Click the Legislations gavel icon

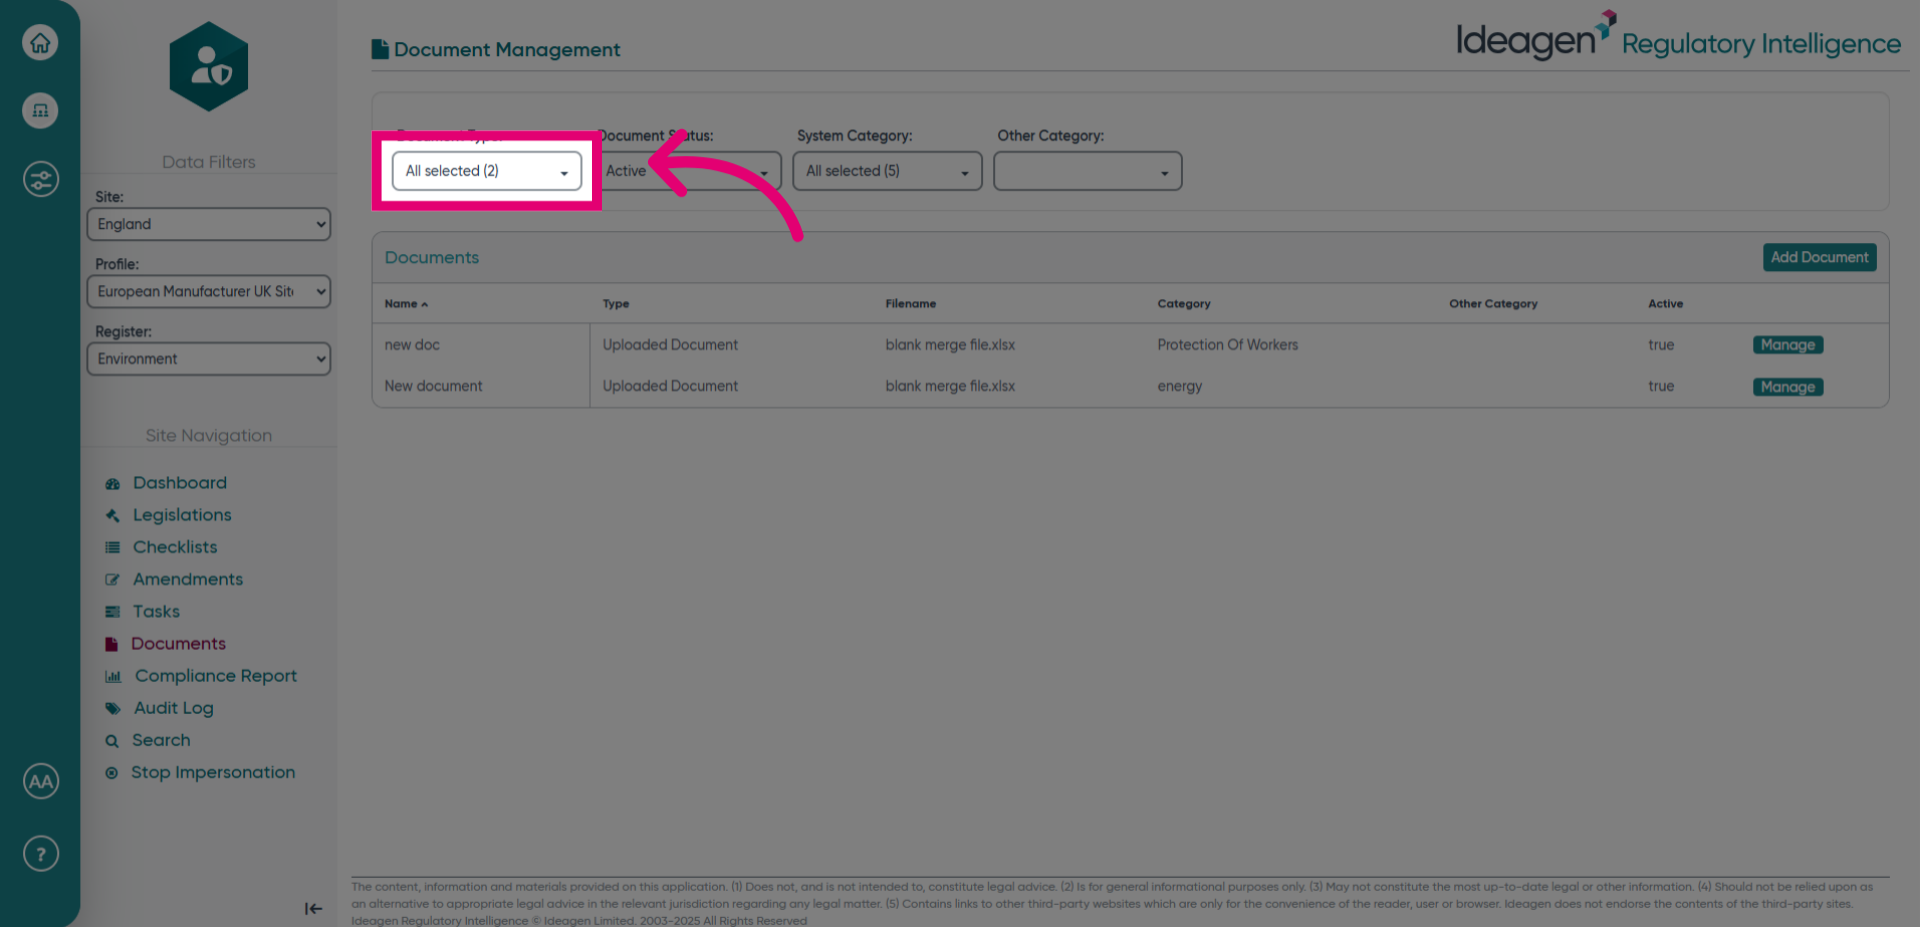pos(112,516)
